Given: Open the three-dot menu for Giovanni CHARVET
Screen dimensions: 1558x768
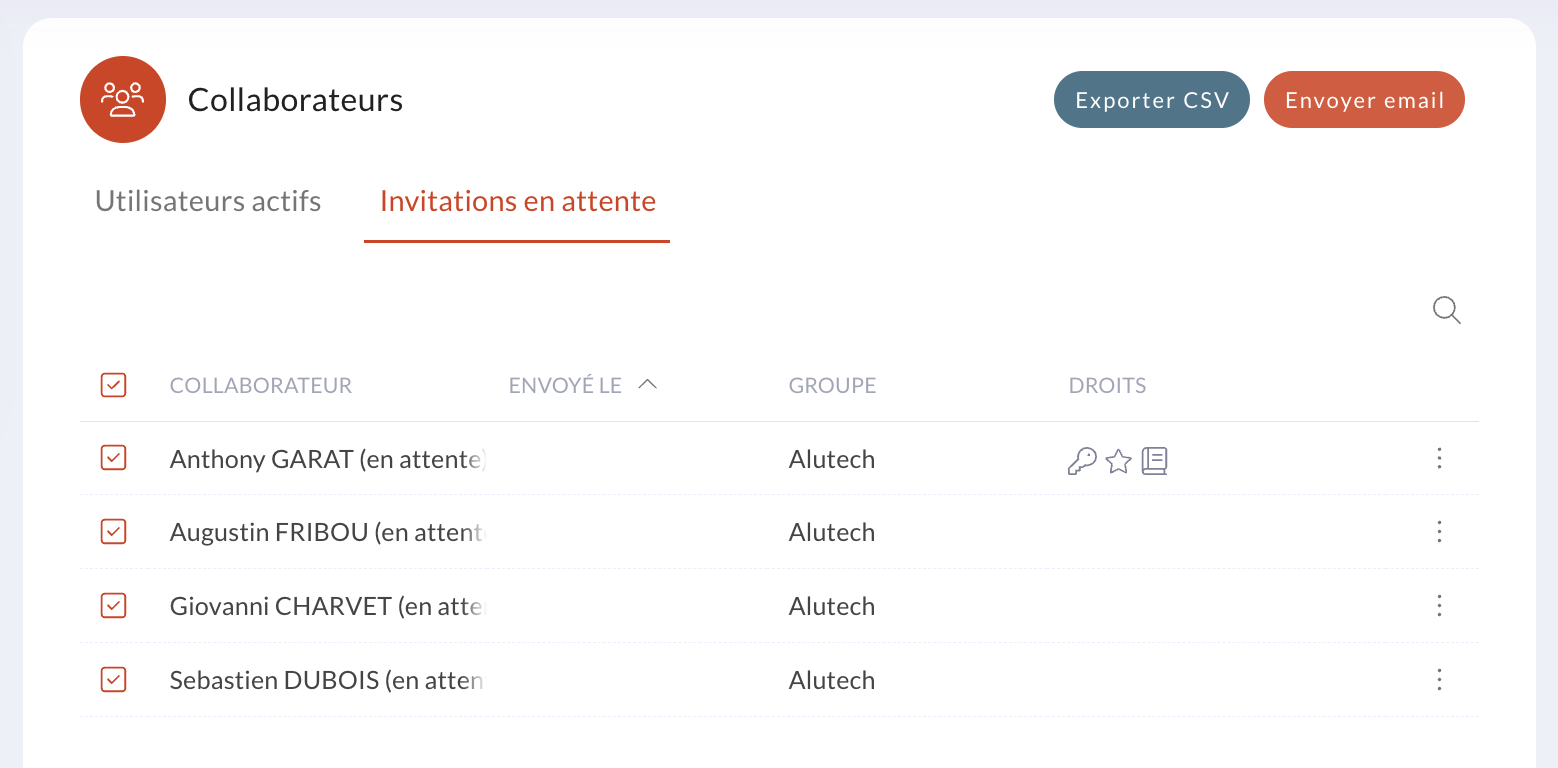Looking at the screenshot, I should click(1440, 605).
